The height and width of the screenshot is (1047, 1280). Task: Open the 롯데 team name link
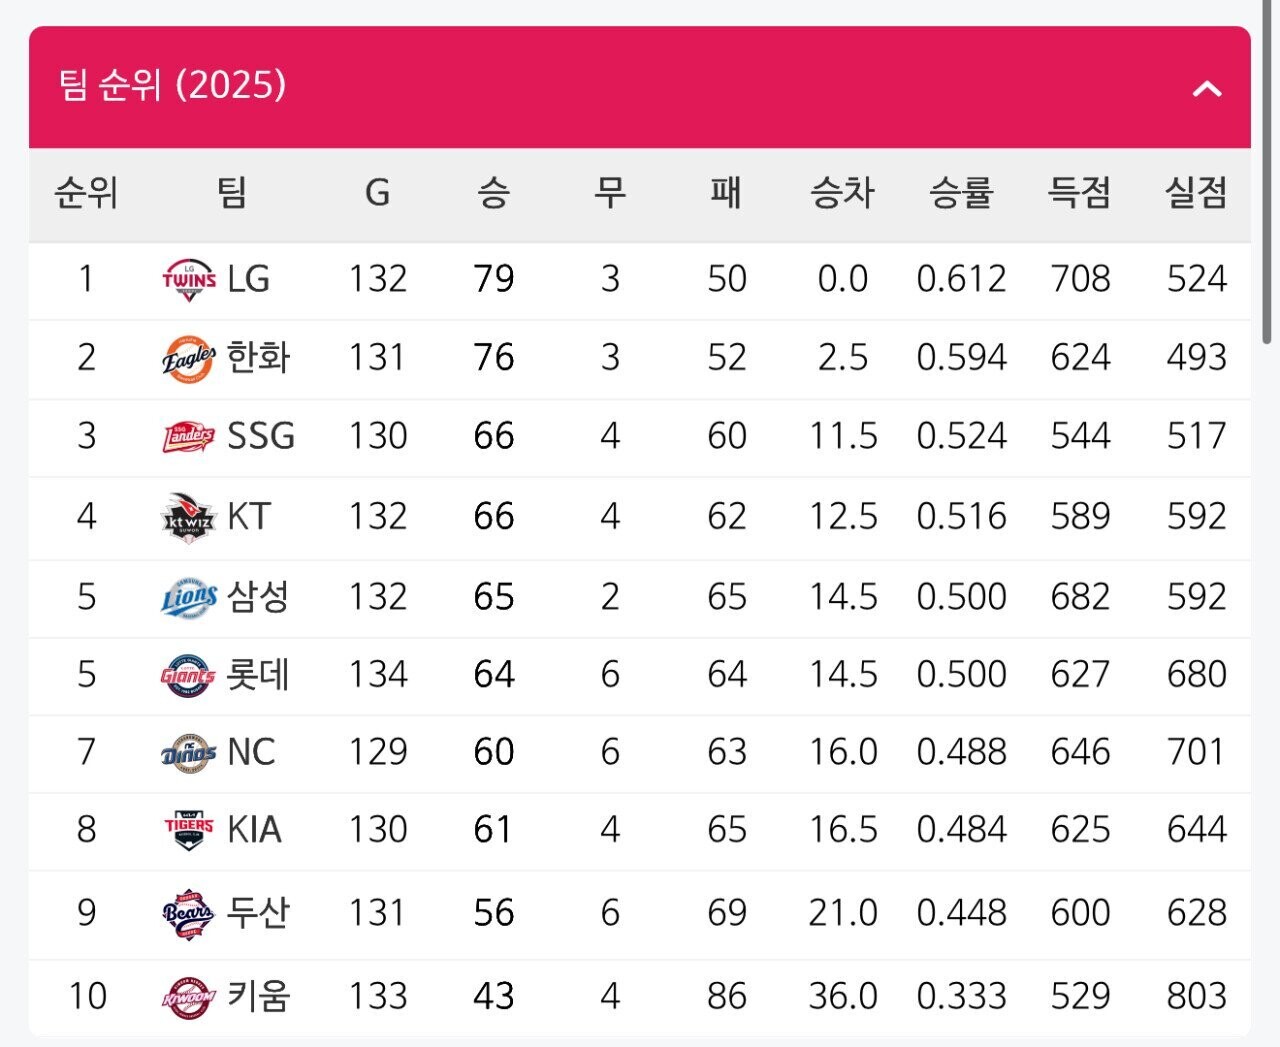(x=258, y=675)
